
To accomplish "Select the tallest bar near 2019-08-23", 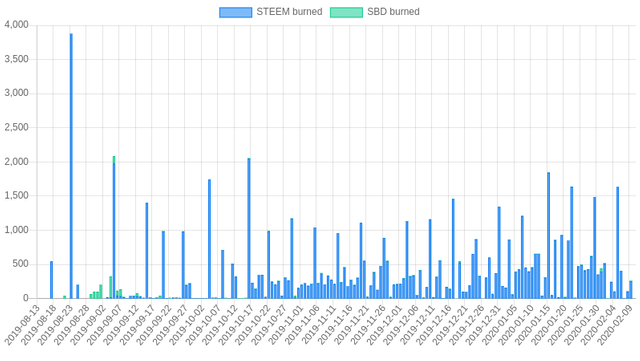I will (71, 166).
